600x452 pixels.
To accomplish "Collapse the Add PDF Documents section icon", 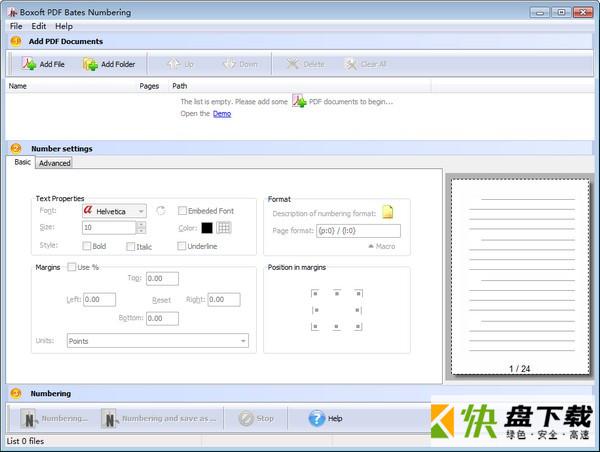I will (x=16, y=41).
